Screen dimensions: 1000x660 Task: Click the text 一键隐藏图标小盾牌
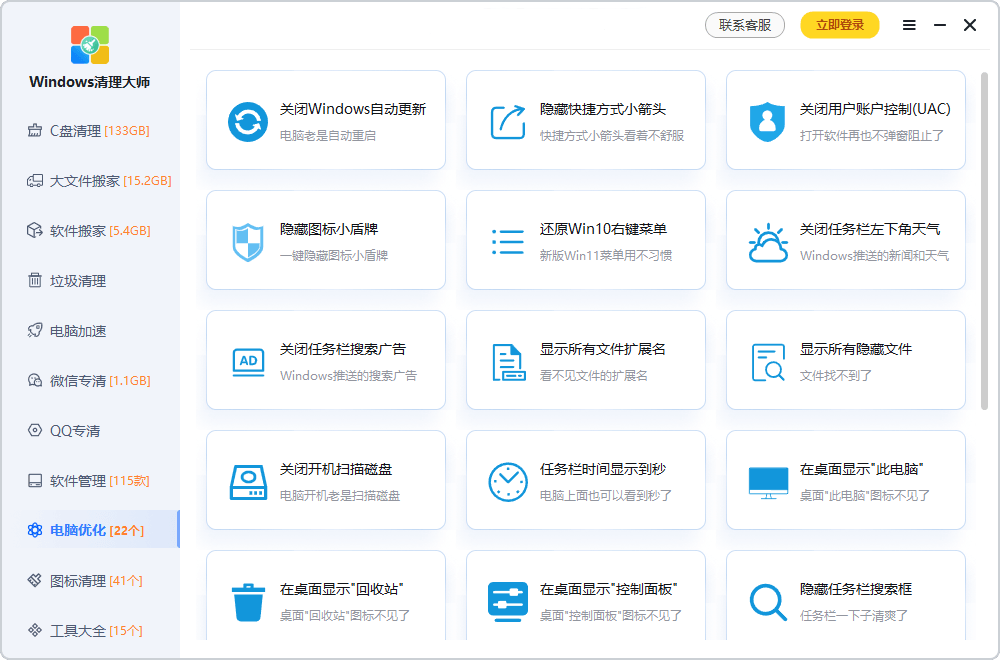point(334,256)
